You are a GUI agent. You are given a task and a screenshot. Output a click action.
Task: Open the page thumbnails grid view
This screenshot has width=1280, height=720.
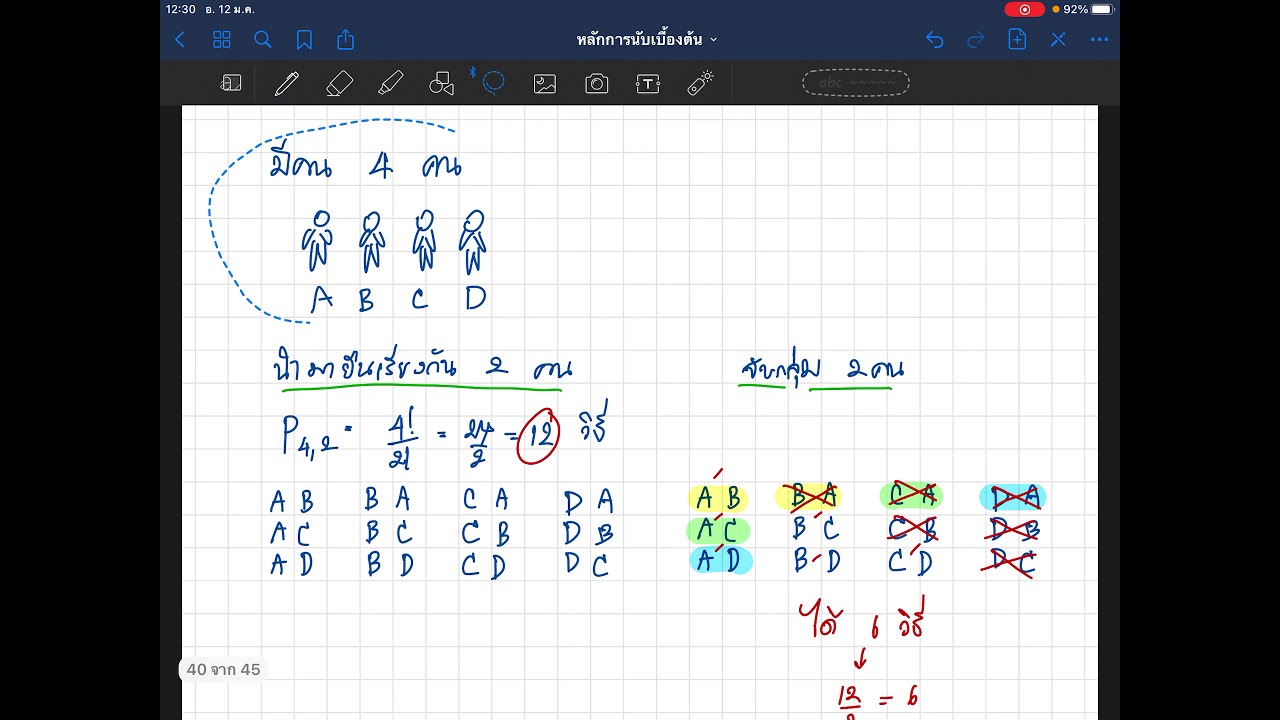222,40
